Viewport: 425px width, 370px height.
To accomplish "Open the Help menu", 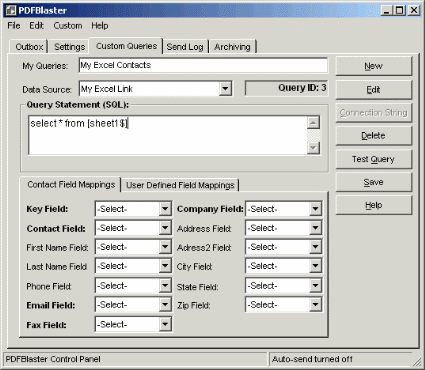I will click(100, 26).
